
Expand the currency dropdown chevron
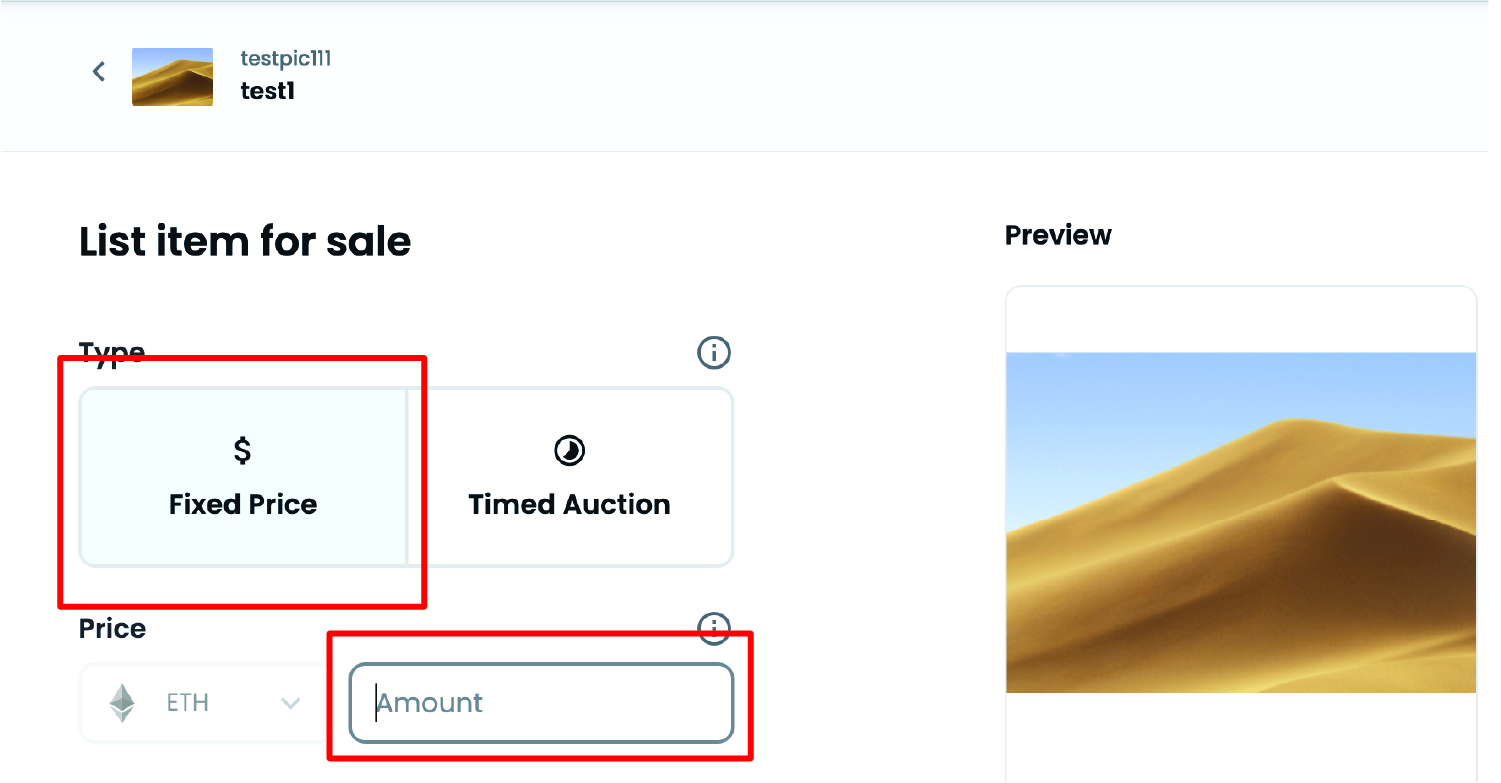[x=290, y=704]
